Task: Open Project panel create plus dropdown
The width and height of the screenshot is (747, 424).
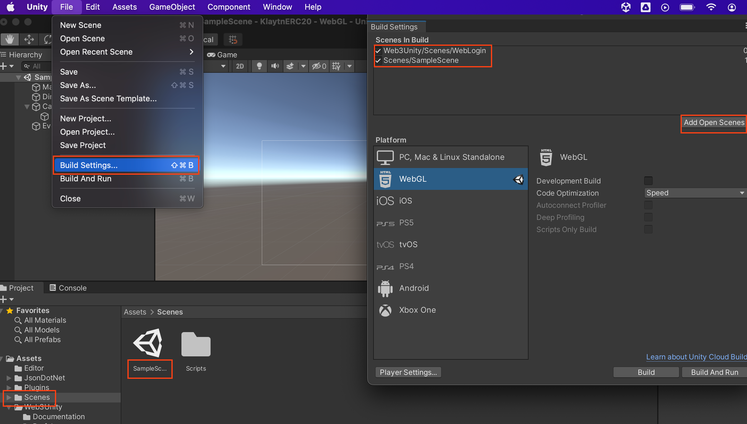Action: 7,299
